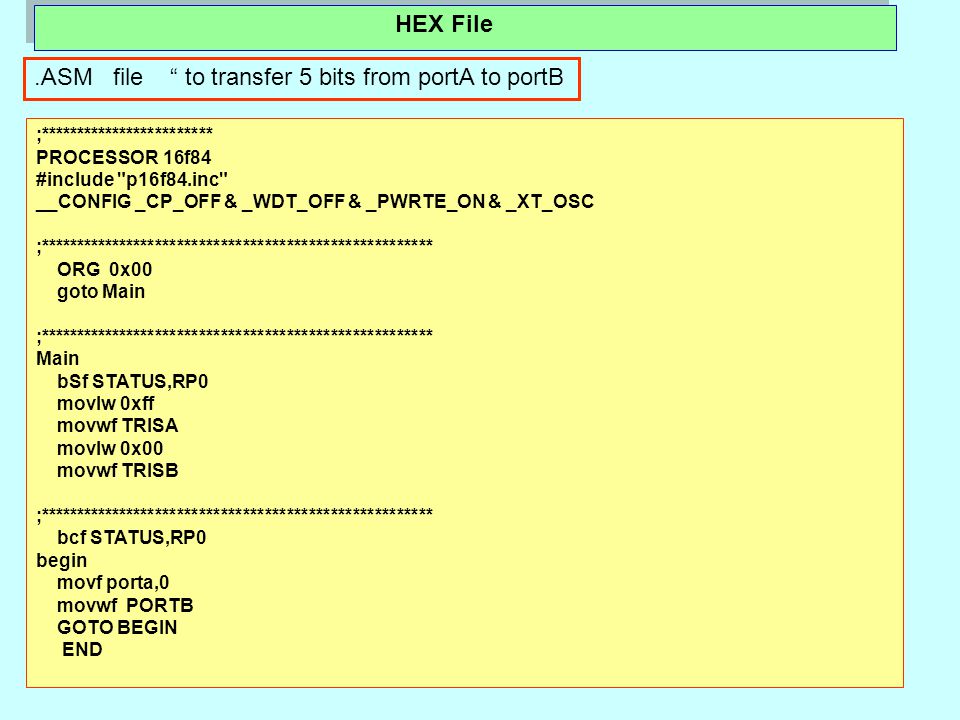Click the 'END' directive
960x720 pixels.
(82, 650)
